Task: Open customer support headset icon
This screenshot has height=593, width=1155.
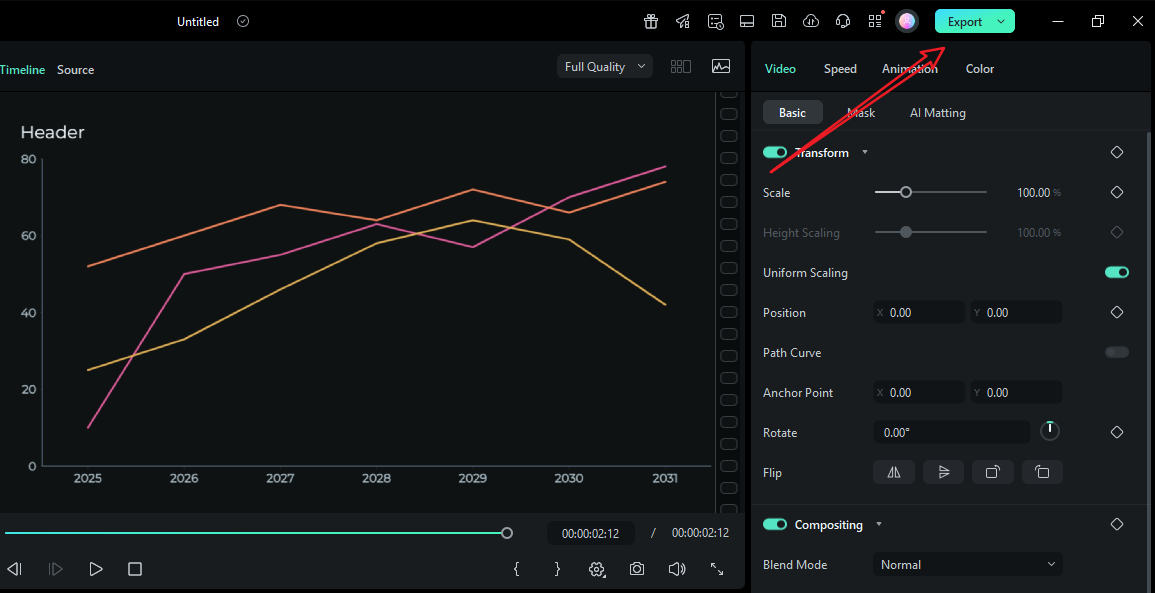Action: pyautogui.click(x=842, y=20)
